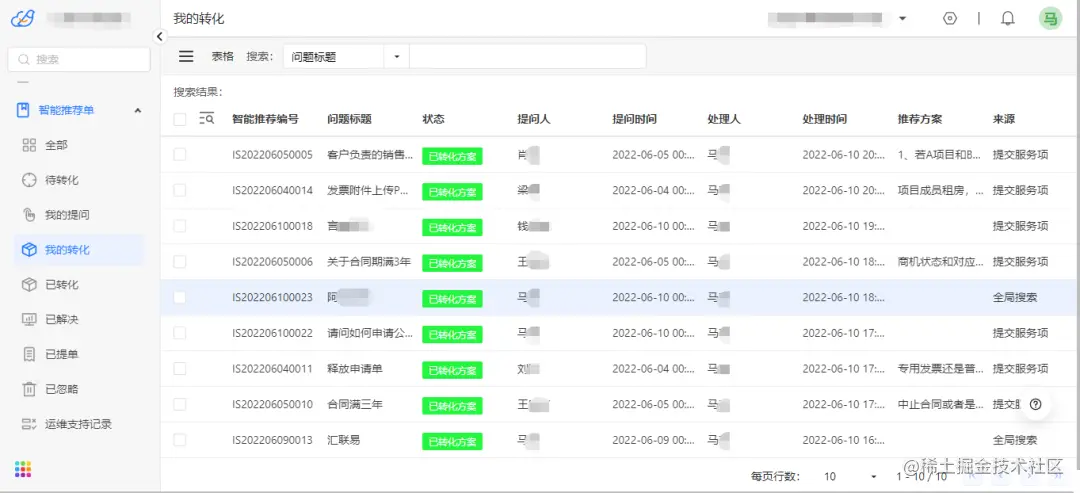Screen dimensions: 1080x493
Task: Check the row IS202206100022 checkbox
Action: click(x=180, y=333)
